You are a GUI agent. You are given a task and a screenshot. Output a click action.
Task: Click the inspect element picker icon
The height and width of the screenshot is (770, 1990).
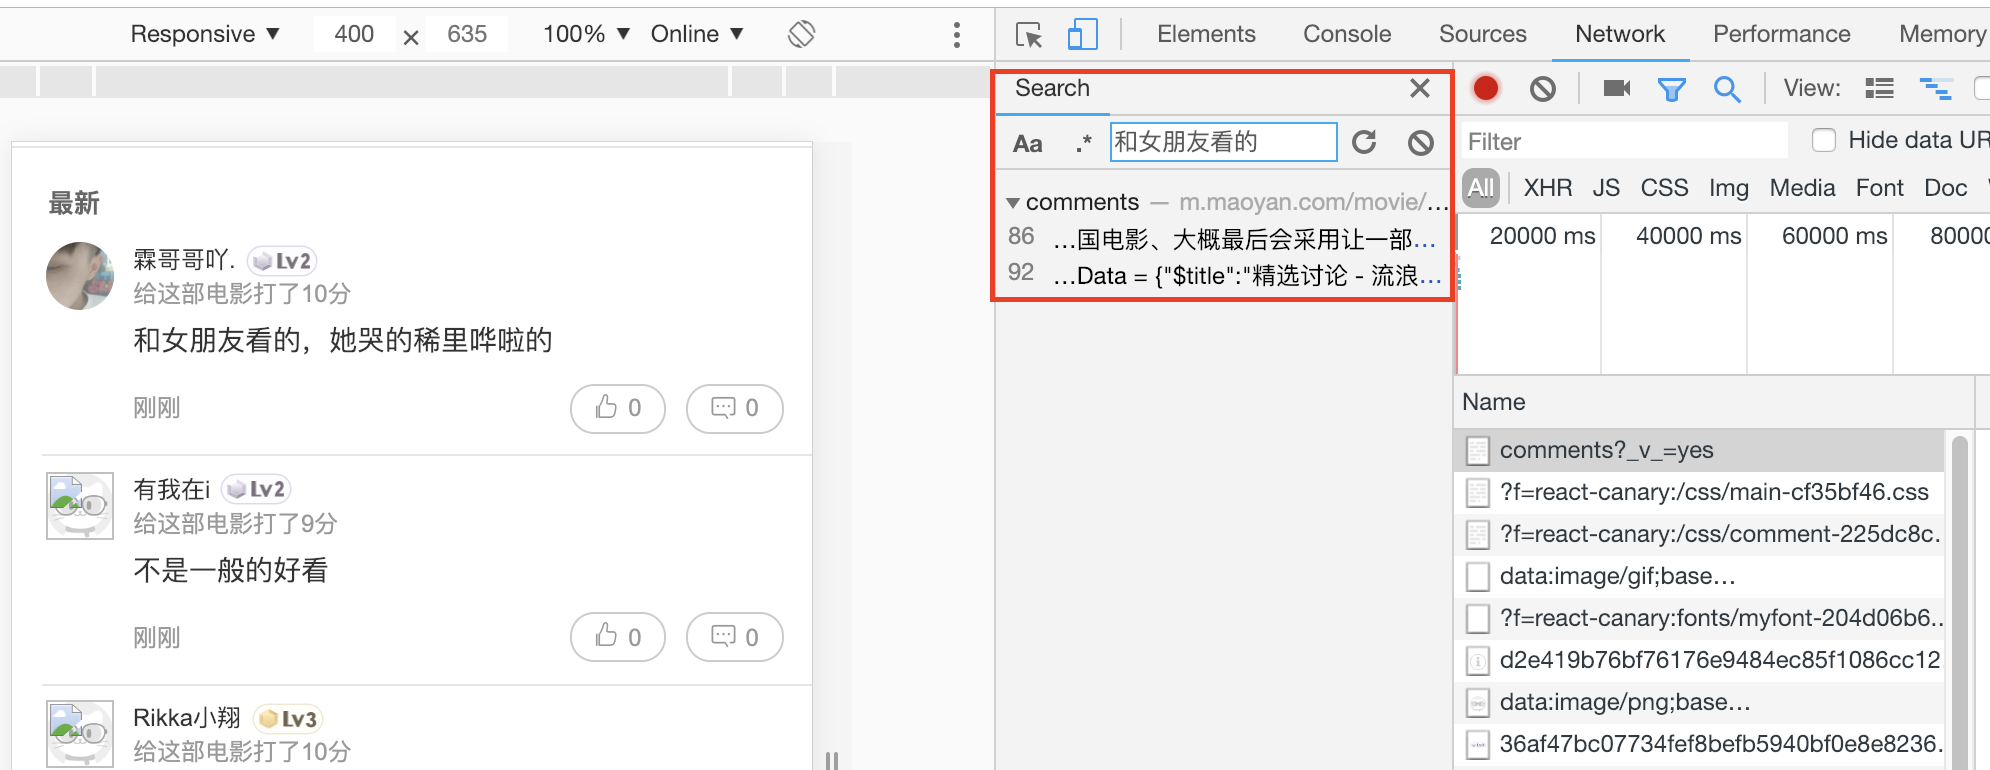(1029, 35)
